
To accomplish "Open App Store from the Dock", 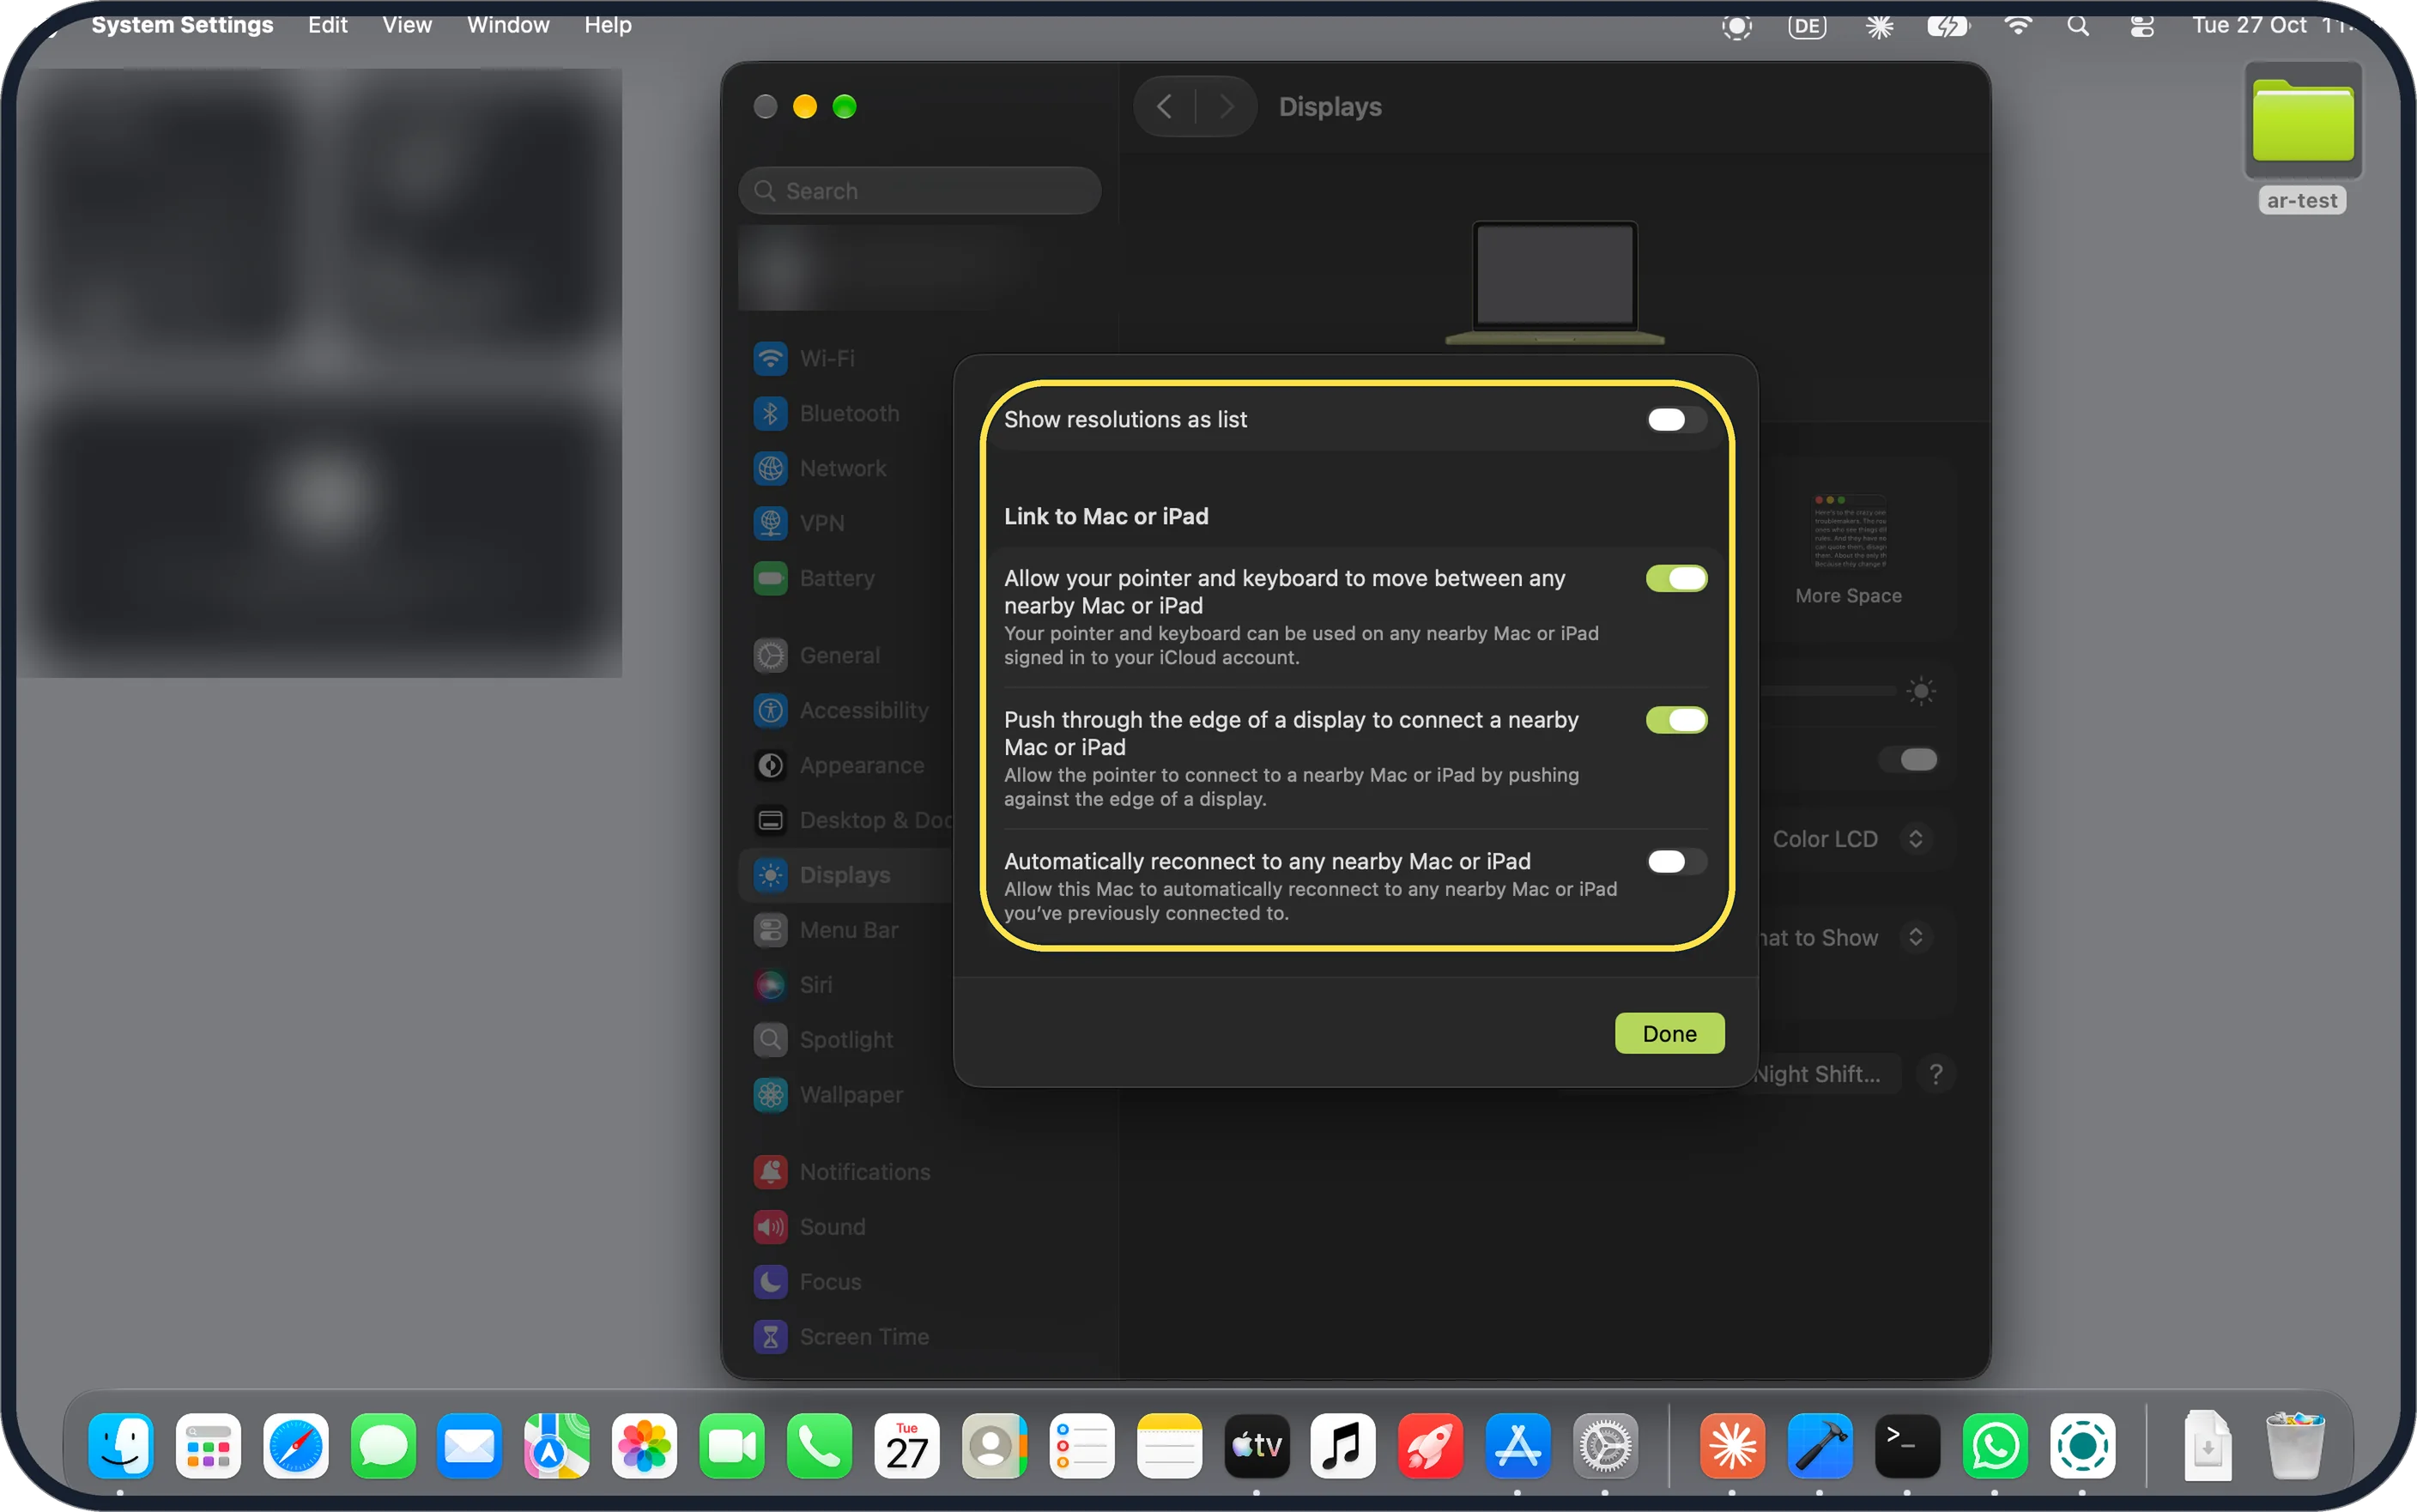I will 1518,1445.
